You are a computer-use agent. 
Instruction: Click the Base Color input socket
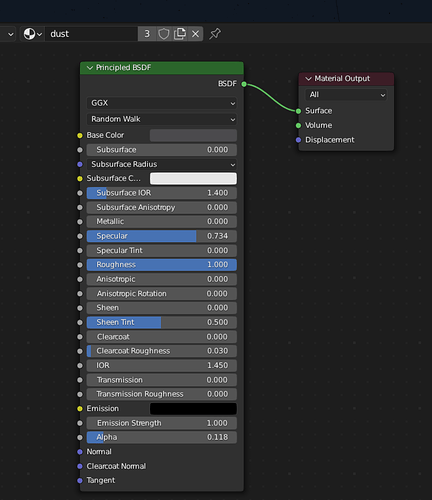click(x=80, y=135)
